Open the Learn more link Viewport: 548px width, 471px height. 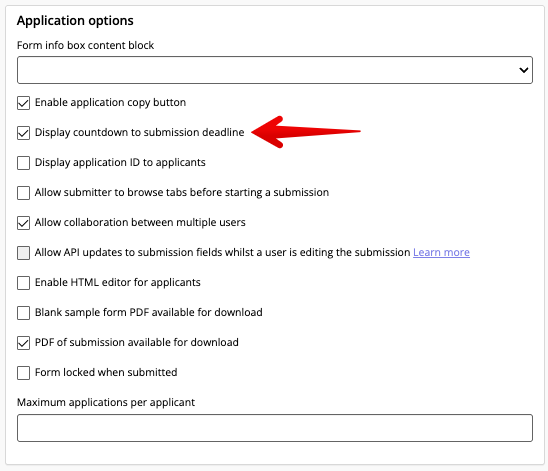[x=441, y=252]
